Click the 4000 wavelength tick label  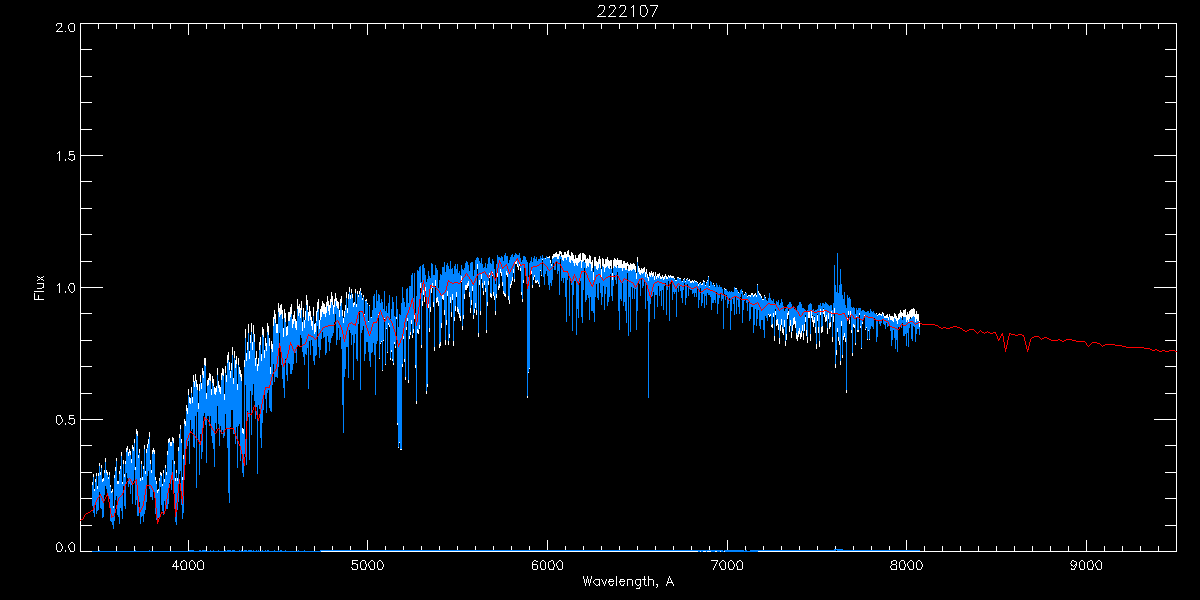click(x=188, y=565)
